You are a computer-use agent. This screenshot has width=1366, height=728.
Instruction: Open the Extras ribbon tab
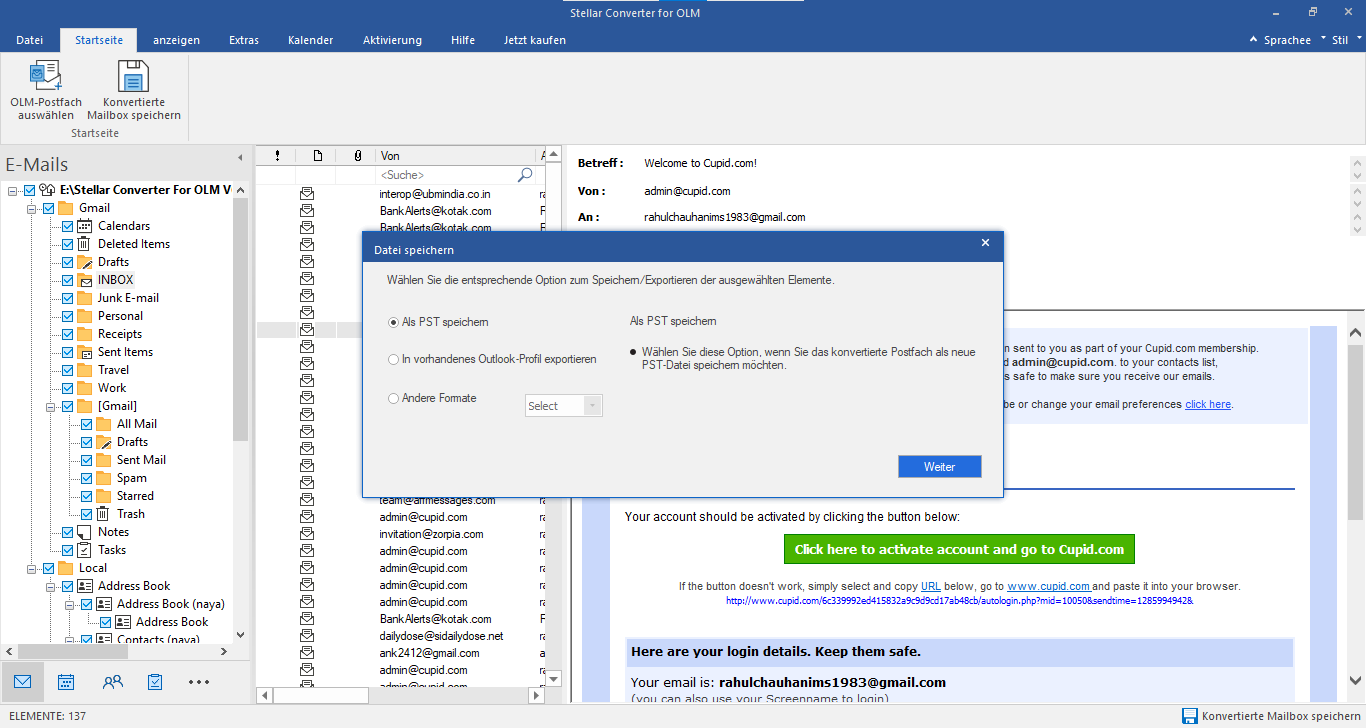coord(243,40)
